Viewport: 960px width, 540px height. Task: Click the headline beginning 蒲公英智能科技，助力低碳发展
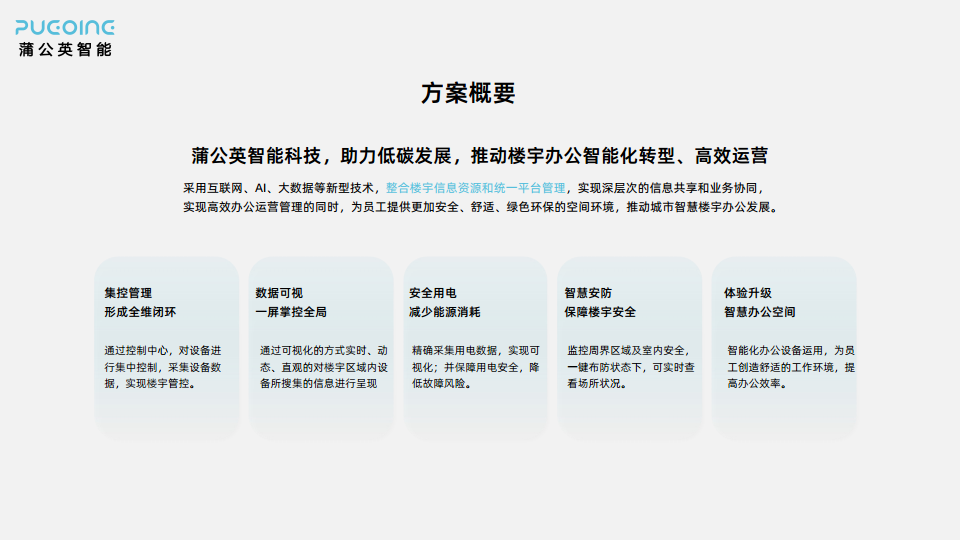(x=479, y=156)
